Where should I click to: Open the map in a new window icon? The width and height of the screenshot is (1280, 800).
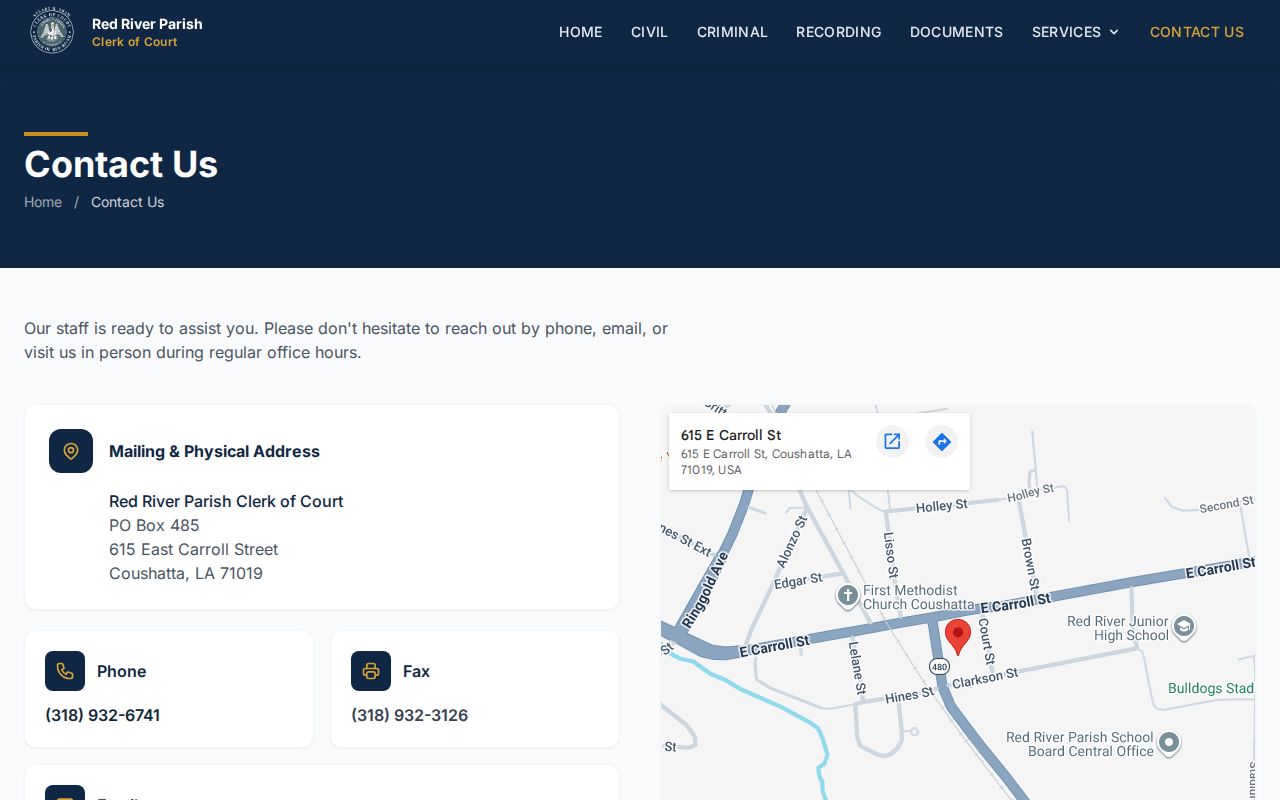pos(892,441)
